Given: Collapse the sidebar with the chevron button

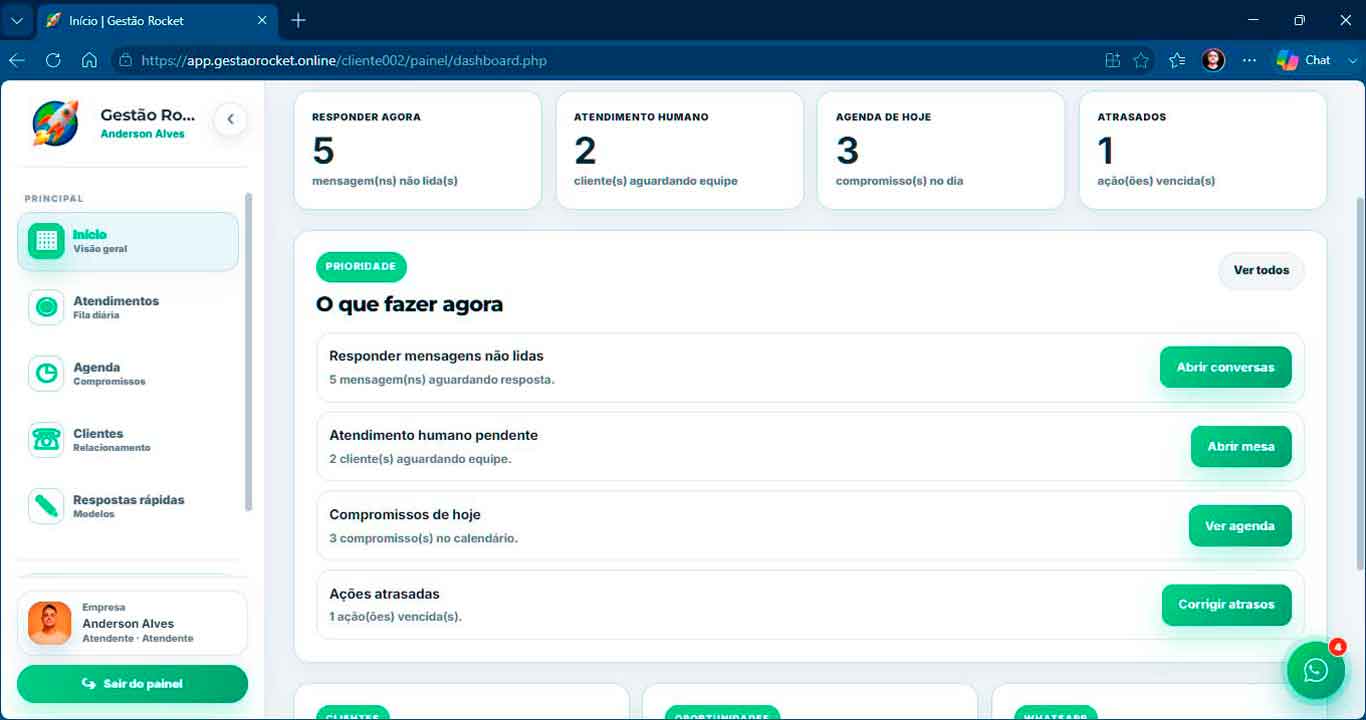Looking at the screenshot, I should [x=230, y=119].
